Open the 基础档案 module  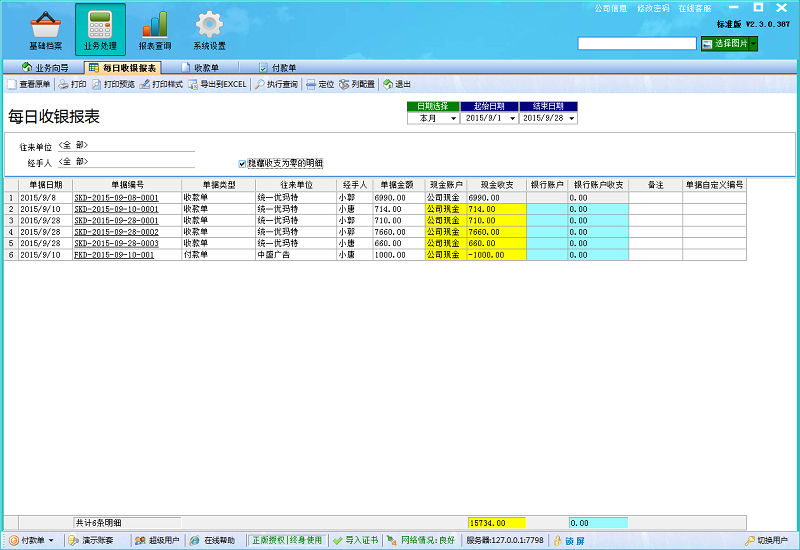pyautogui.click(x=45, y=30)
